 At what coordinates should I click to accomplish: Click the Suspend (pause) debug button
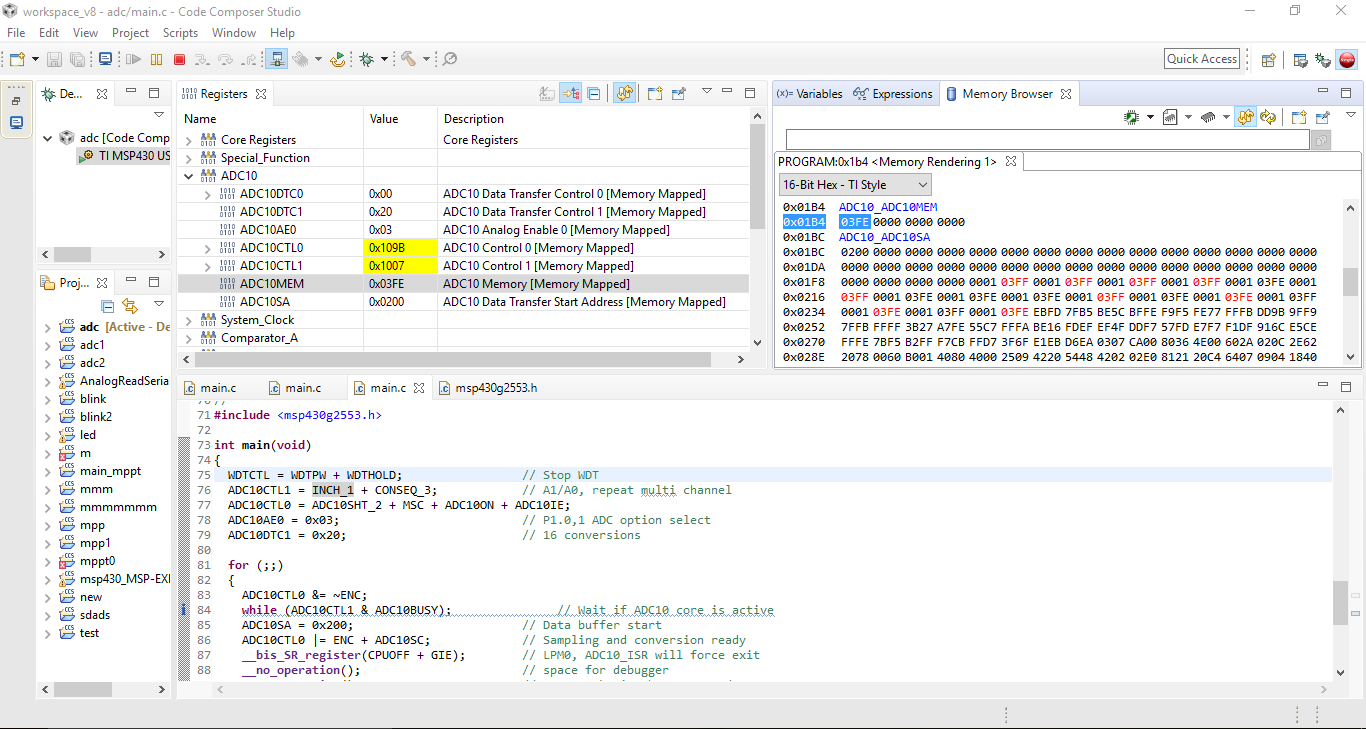[157, 60]
